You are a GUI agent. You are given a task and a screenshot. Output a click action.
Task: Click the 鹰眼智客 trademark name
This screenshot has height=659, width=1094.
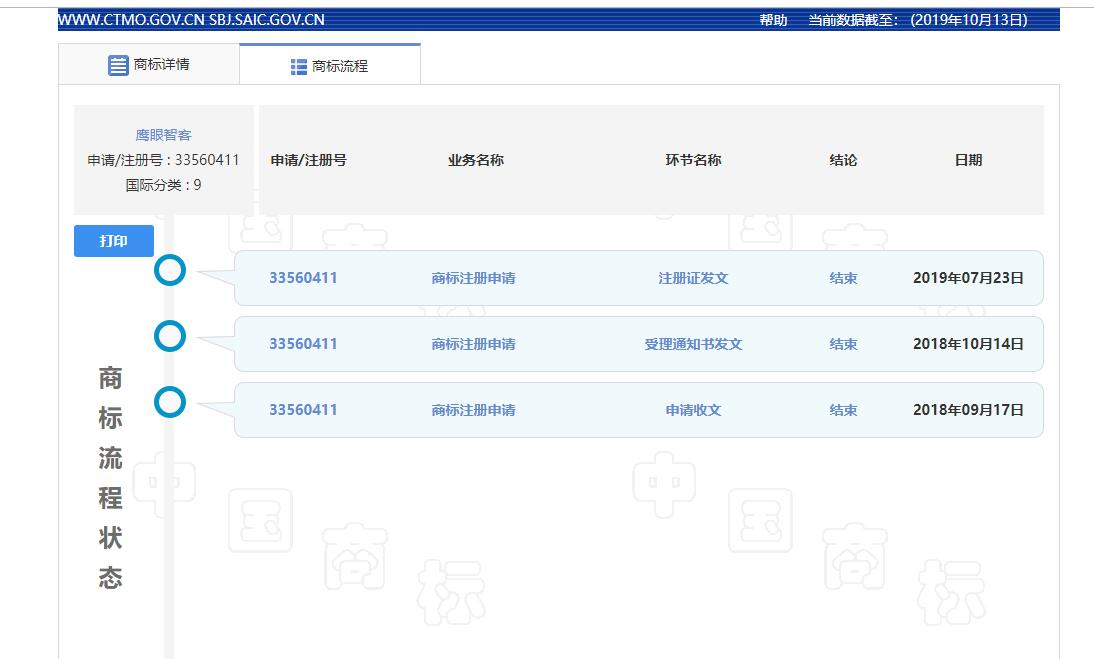[163, 135]
